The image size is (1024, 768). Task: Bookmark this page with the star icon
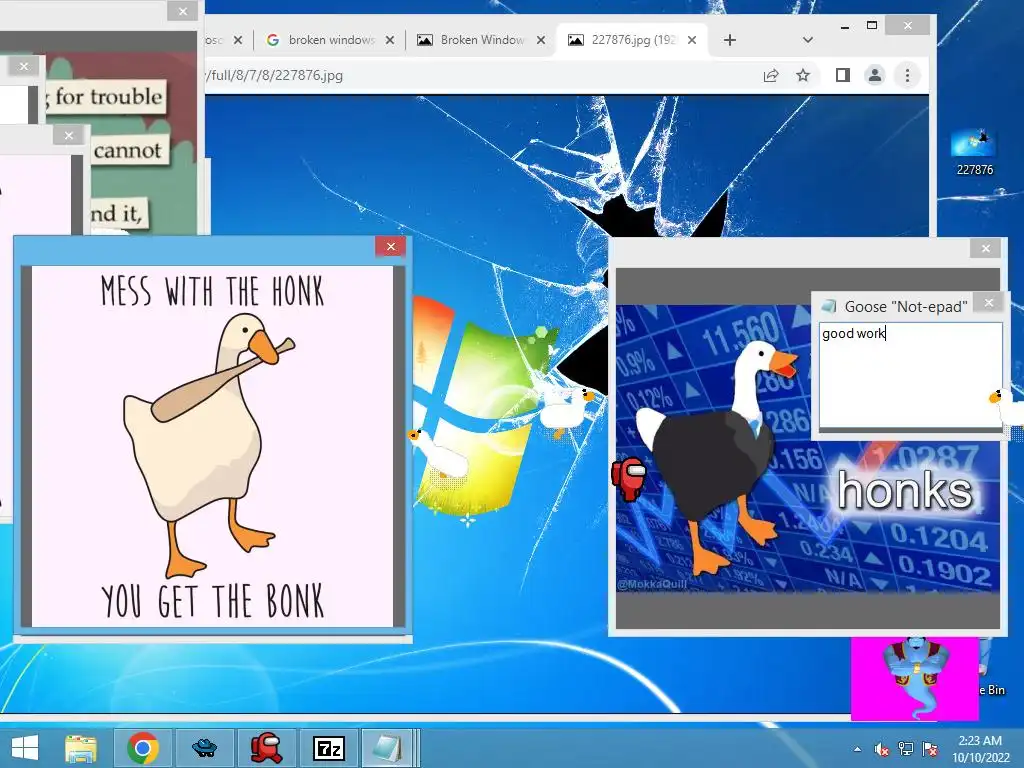tap(803, 76)
